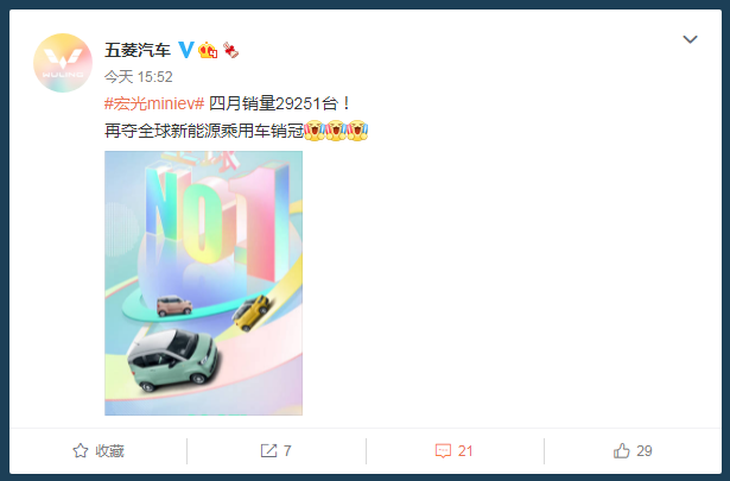Click the thumbs-up like icon
Screen dimensions: 730x481
click(x=621, y=451)
